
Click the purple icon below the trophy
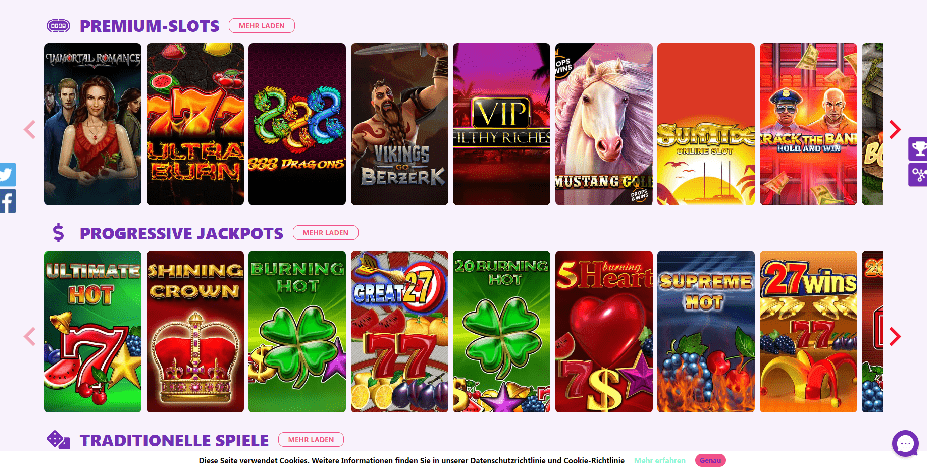click(918, 175)
